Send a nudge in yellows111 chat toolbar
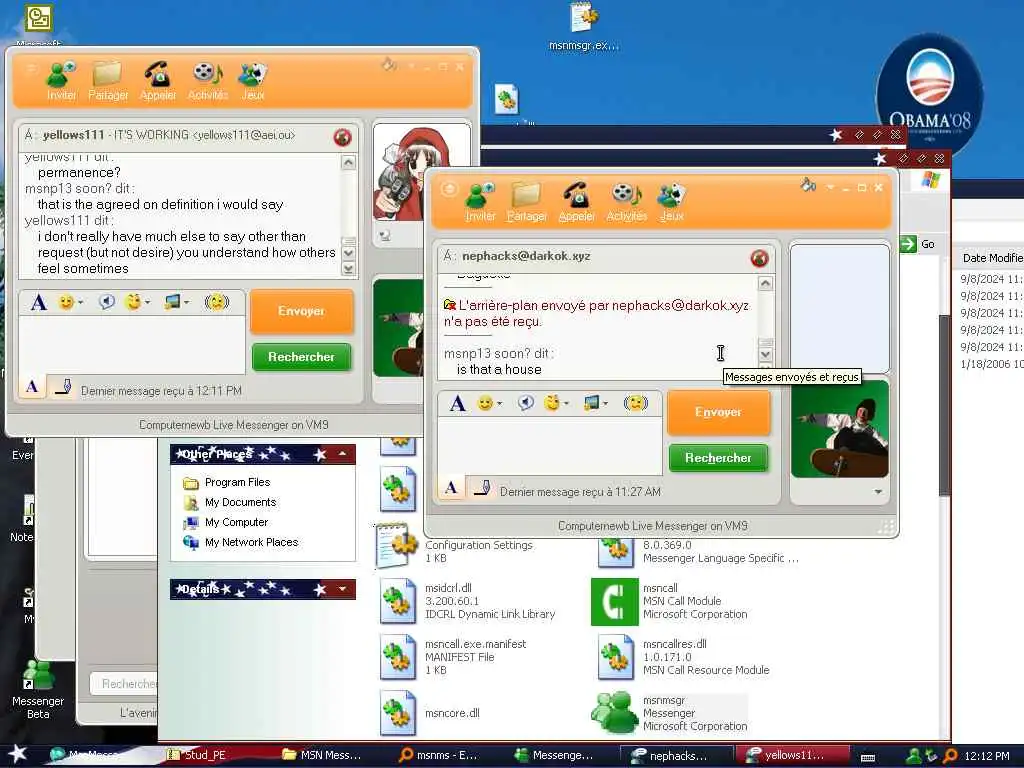 tap(217, 302)
